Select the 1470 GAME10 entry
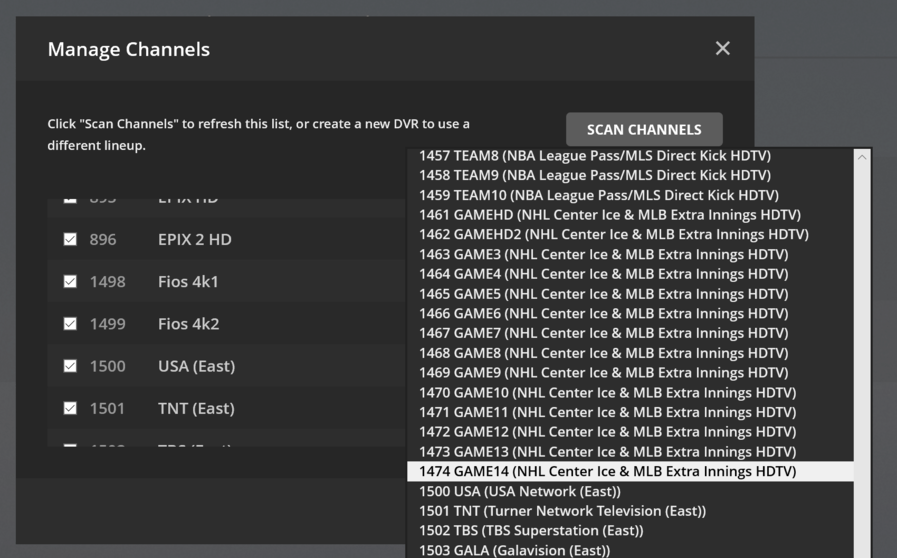This screenshot has height=558, width=897. pyautogui.click(x=630, y=393)
